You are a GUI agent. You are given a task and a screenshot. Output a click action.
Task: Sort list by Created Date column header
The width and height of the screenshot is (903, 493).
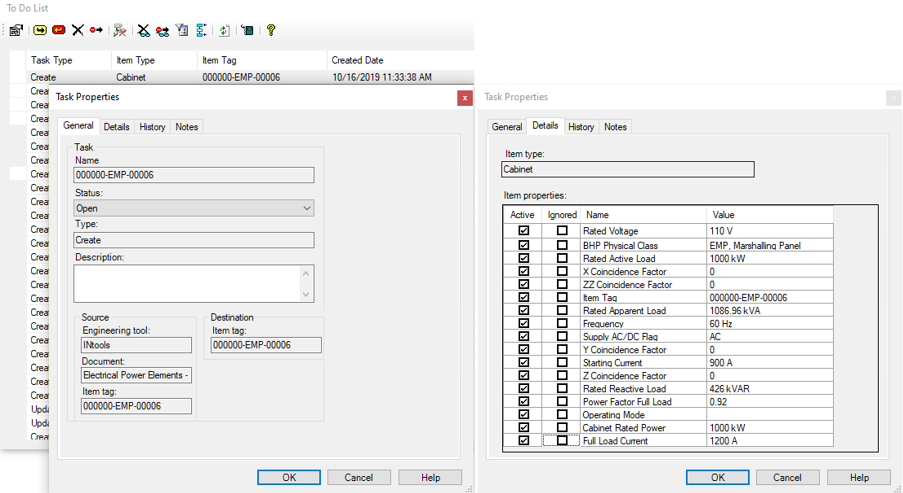pyautogui.click(x=356, y=60)
